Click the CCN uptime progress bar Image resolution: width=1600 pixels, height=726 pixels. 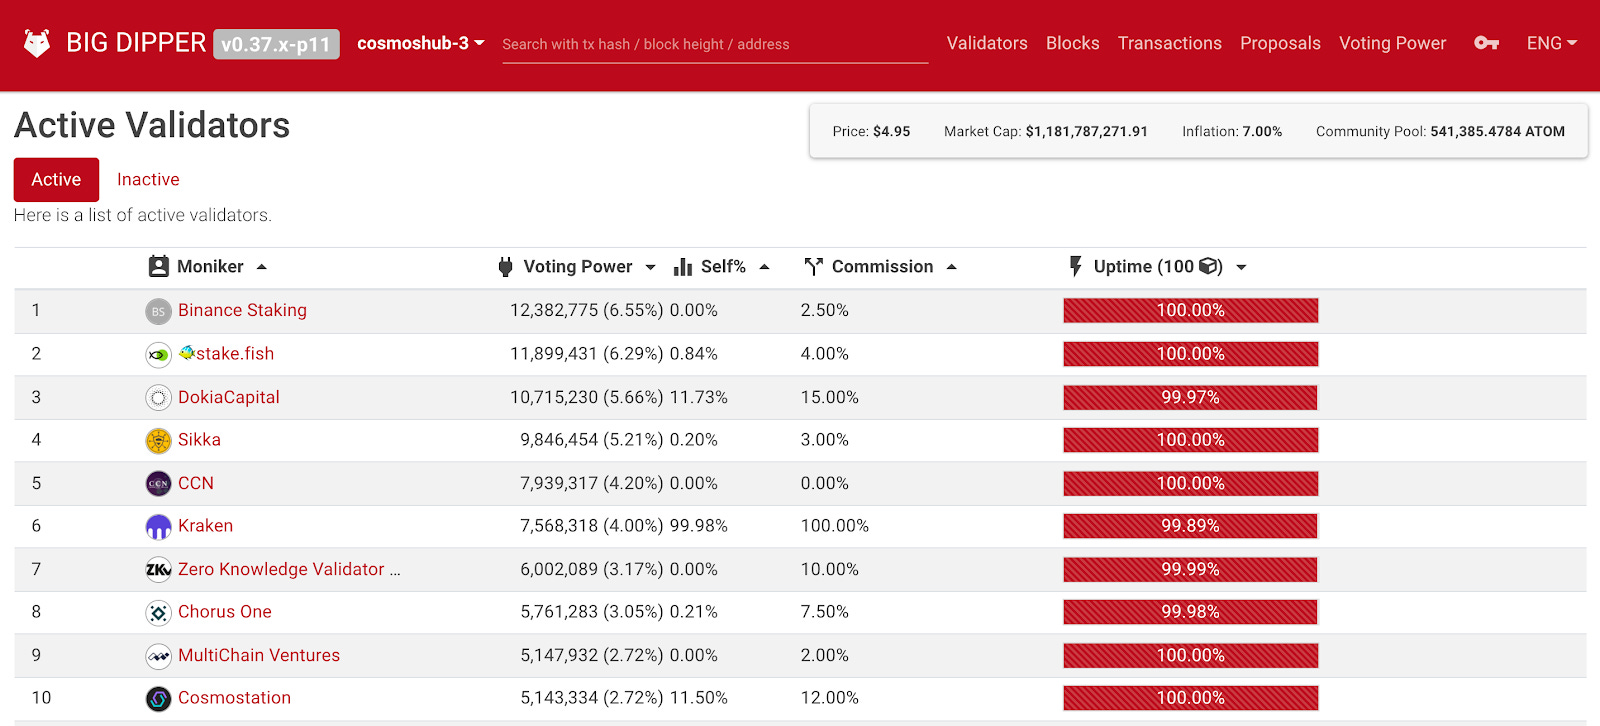click(1190, 483)
